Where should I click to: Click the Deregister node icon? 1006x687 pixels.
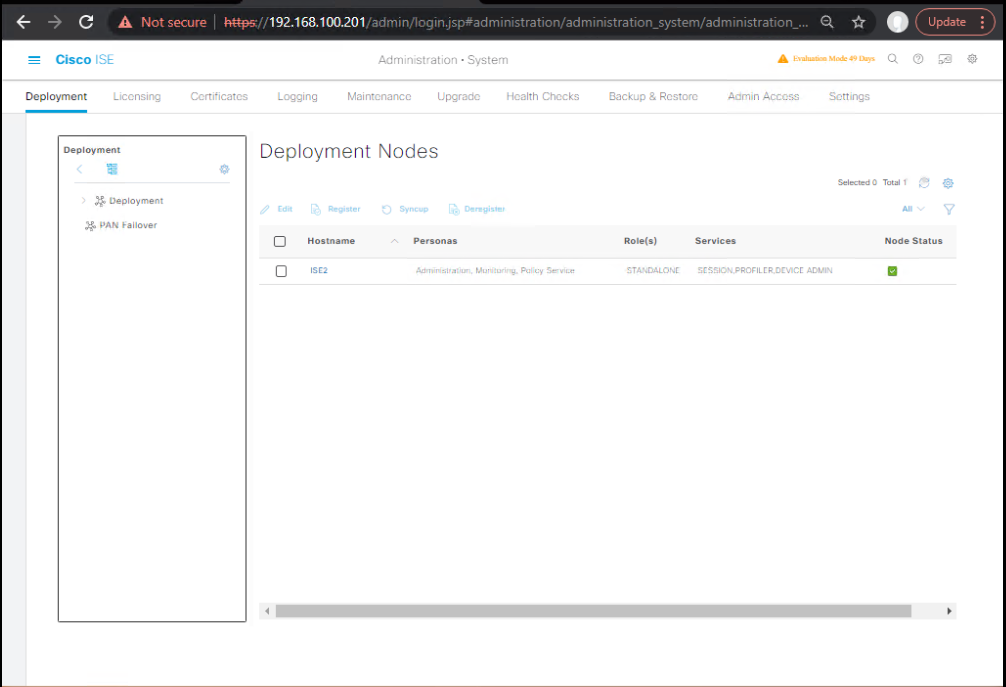[x=454, y=210]
